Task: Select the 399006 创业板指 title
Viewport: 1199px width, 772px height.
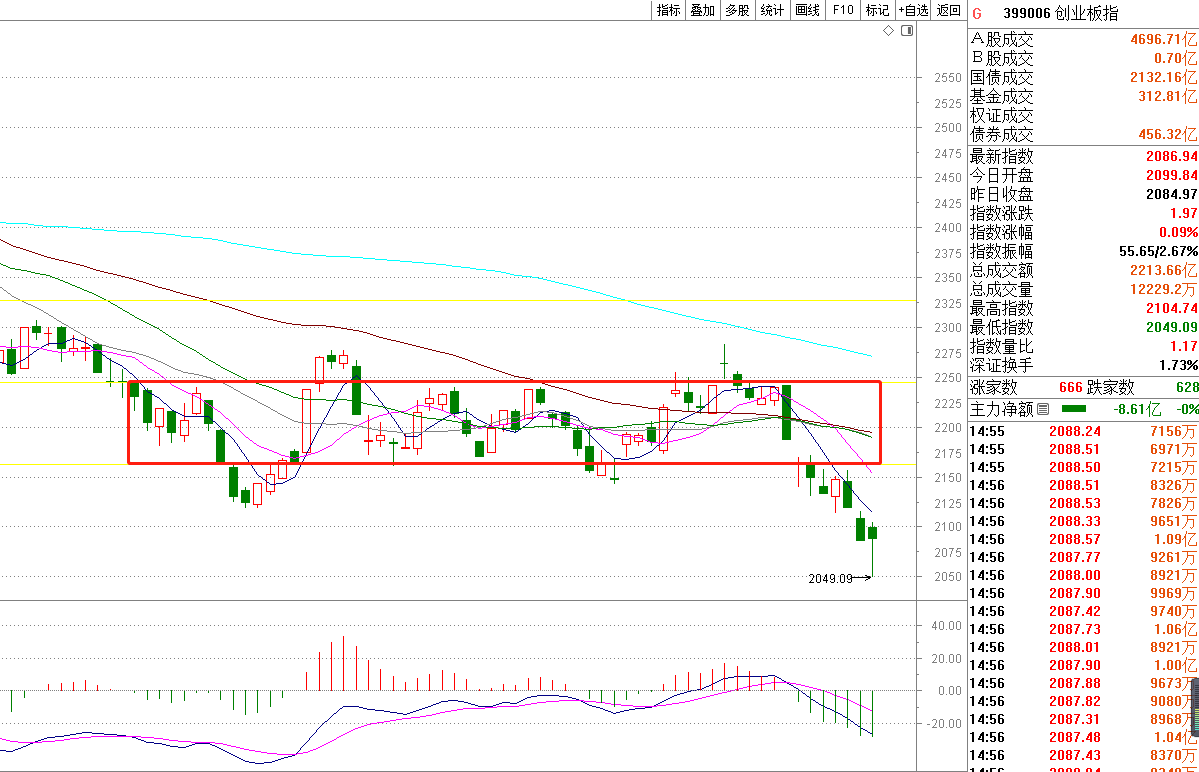Action: coord(1061,13)
